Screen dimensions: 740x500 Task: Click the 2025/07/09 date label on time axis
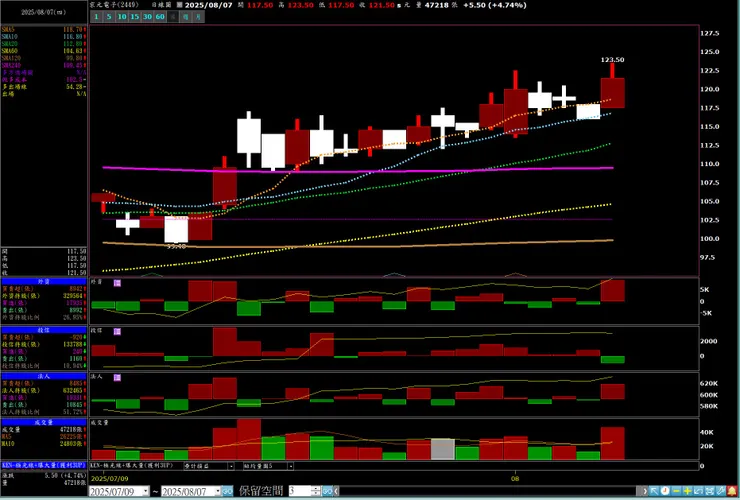pyautogui.click(x=110, y=478)
